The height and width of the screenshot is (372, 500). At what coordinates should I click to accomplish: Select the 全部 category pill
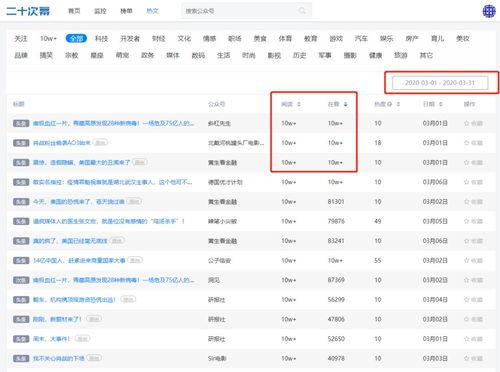76,39
